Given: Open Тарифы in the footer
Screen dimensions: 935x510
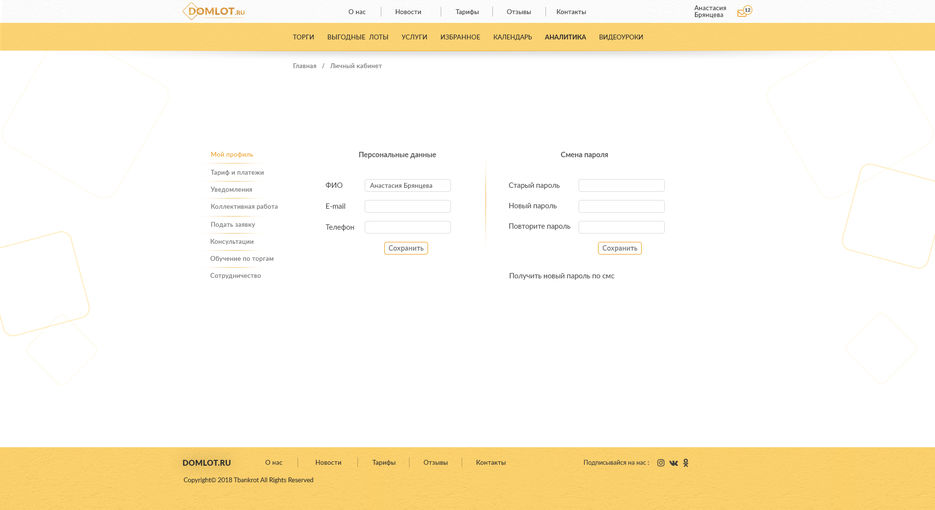Looking at the screenshot, I should point(383,463).
